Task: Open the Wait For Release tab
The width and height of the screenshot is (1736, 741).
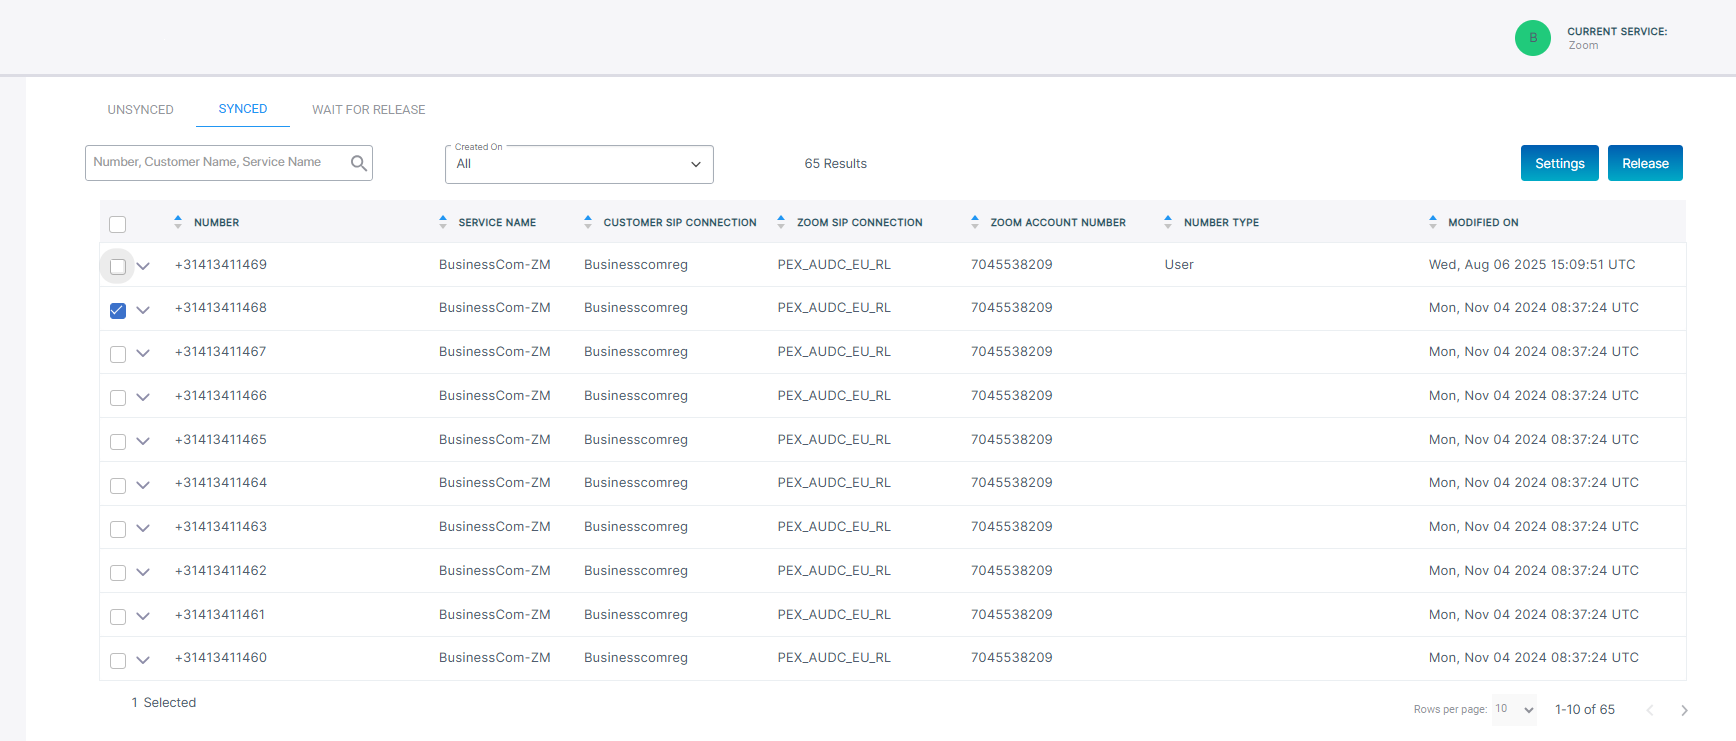Action: [368, 109]
